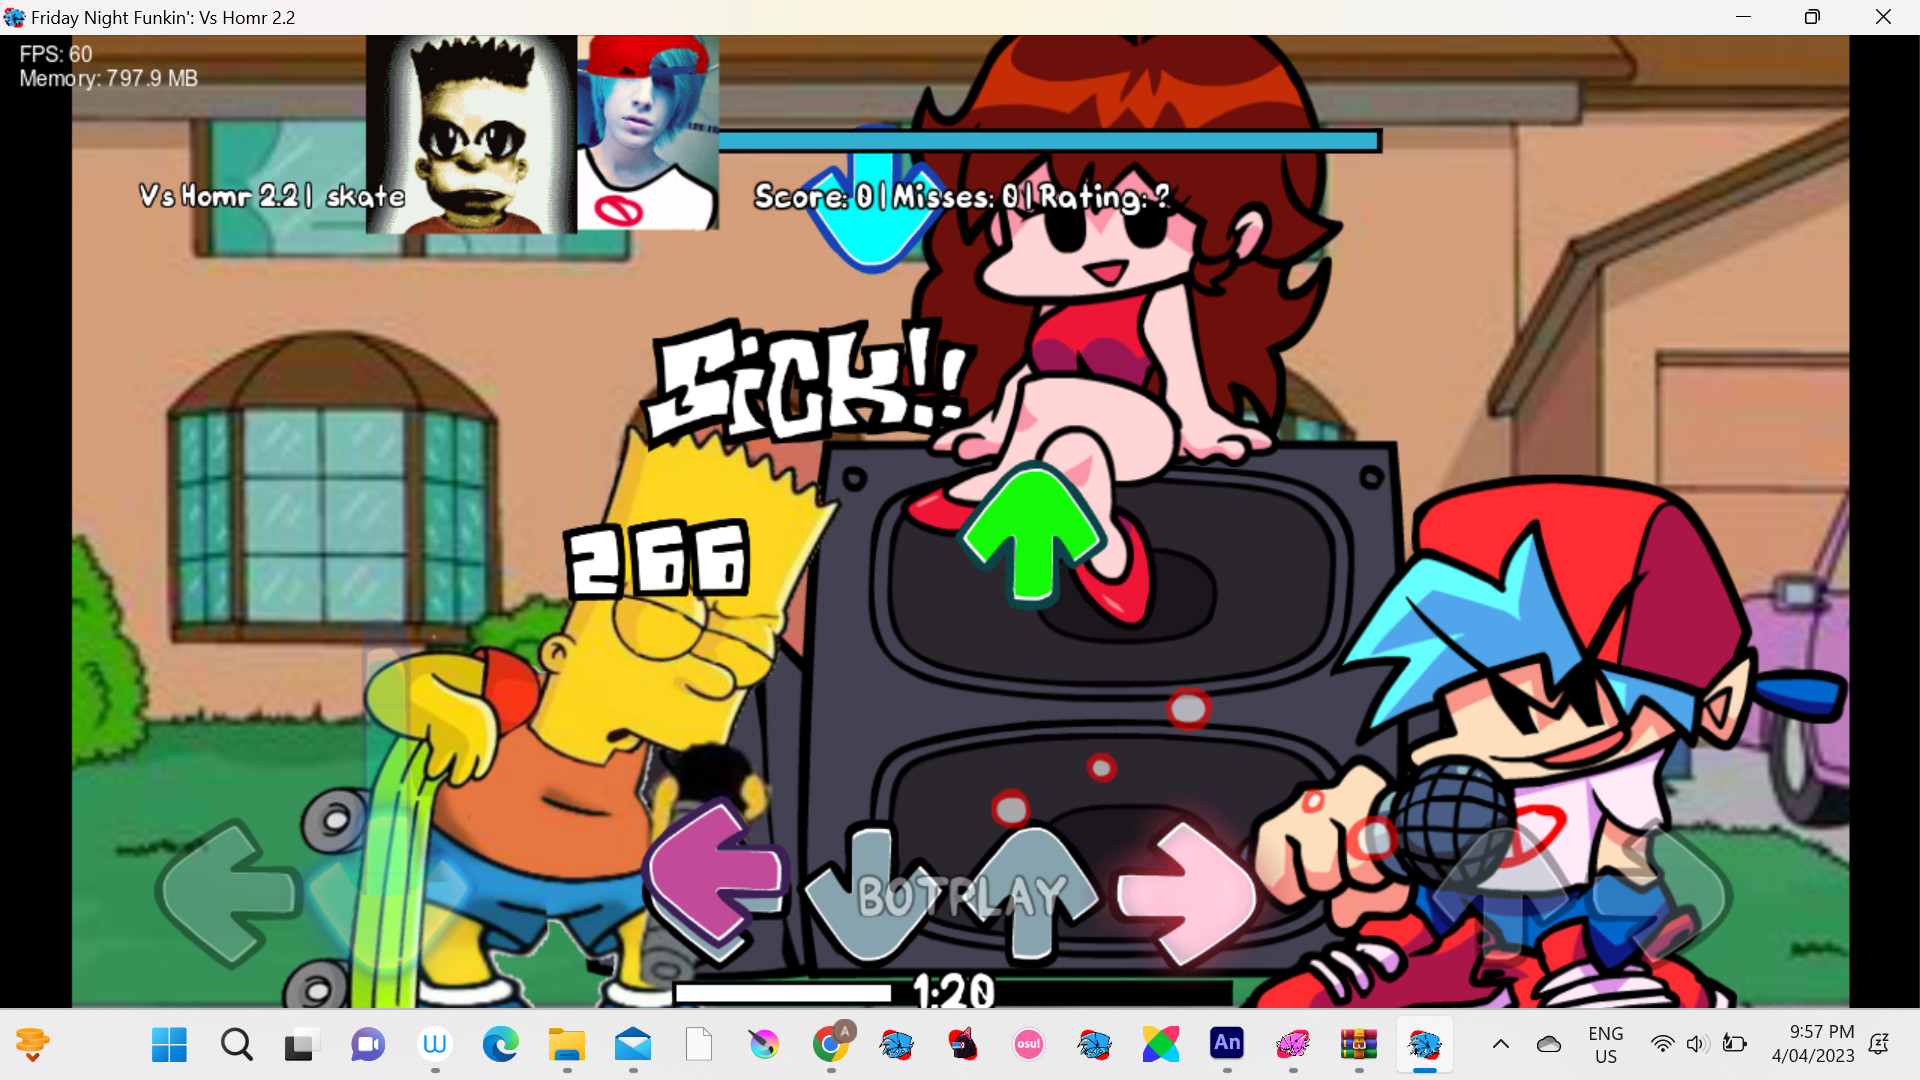Launch Google Chrome from taskbar
The height and width of the screenshot is (1080, 1920).
pyautogui.click(x=830, y=1045)
